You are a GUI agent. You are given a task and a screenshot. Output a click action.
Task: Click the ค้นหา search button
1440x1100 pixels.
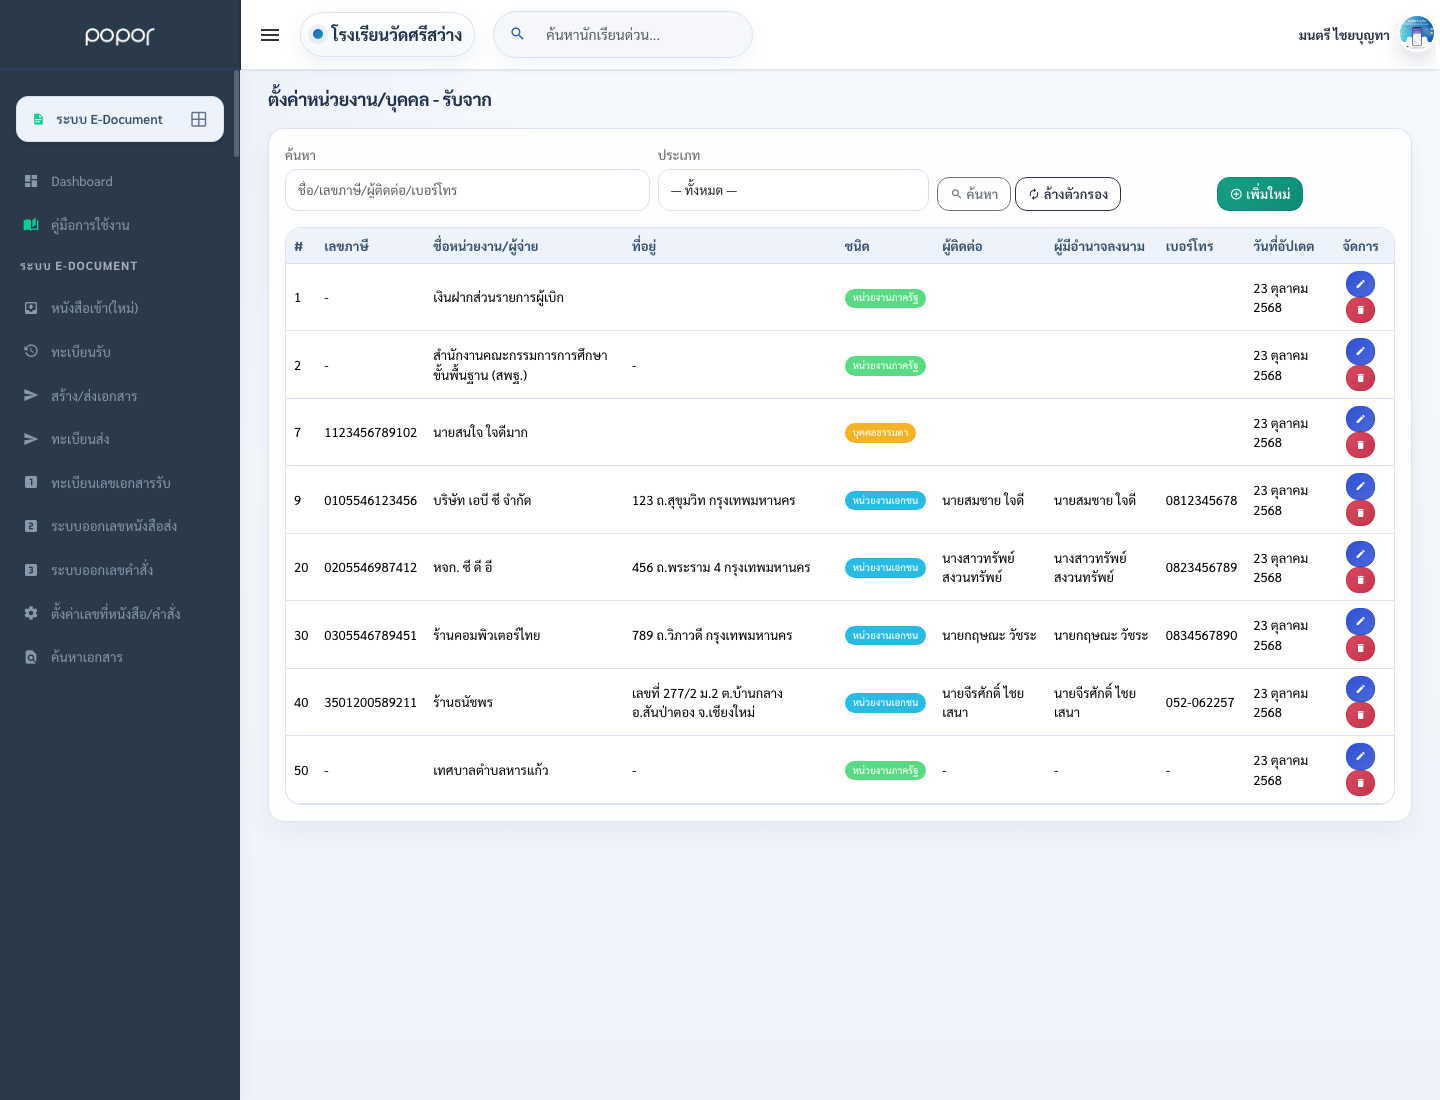coord(974,194)
